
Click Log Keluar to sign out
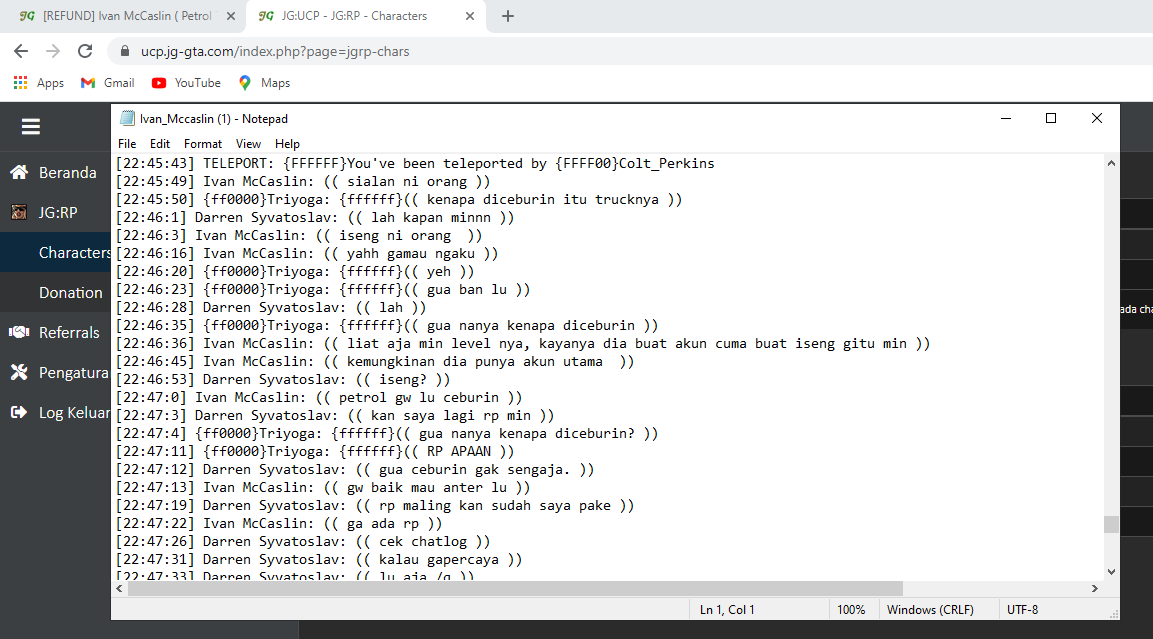click(74, 413)
